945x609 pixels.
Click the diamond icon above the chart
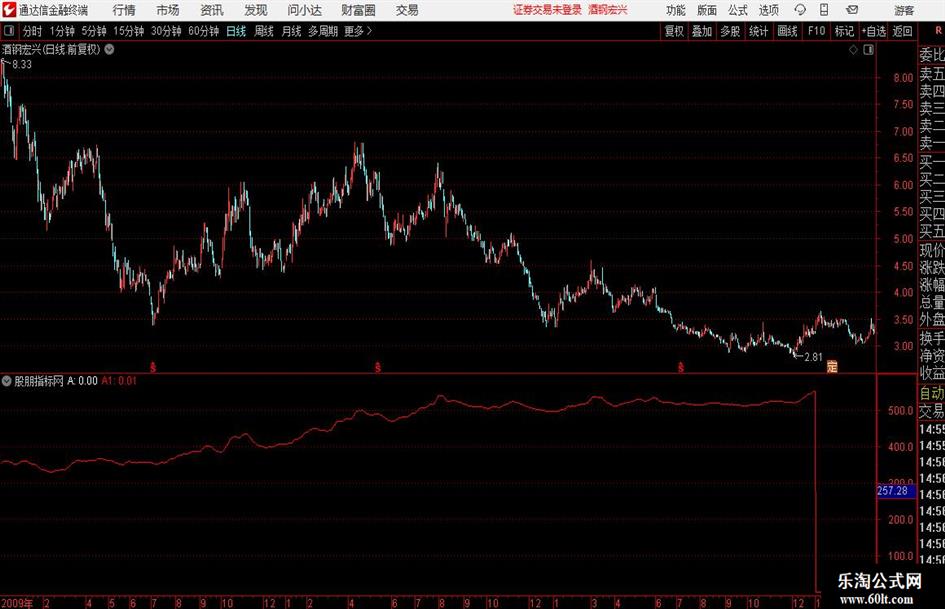(x=853, y=50)
